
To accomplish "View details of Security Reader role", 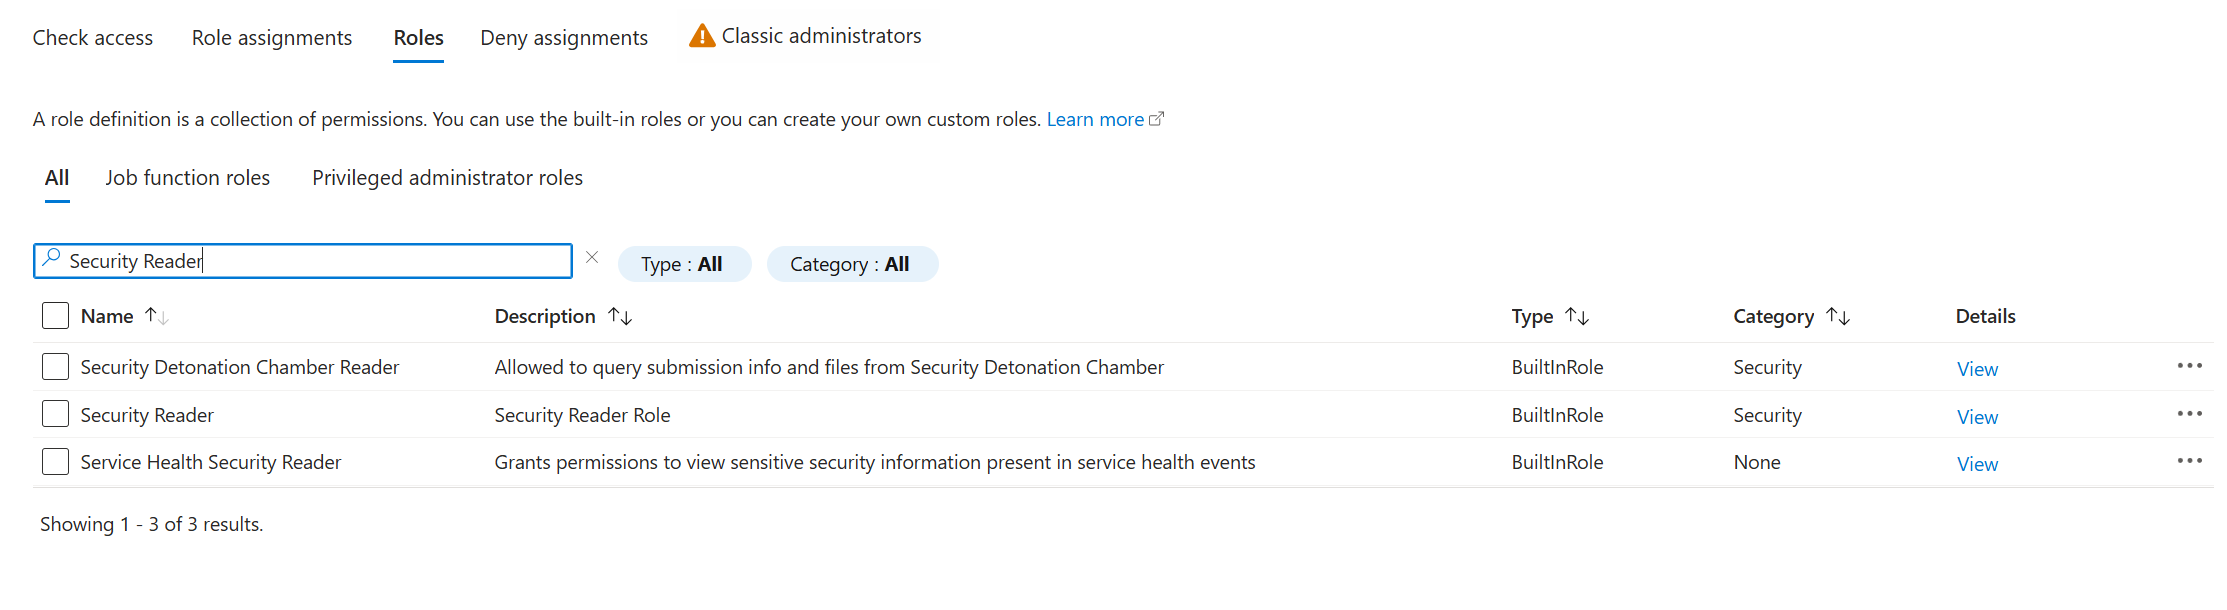I will click(1977, 416).
